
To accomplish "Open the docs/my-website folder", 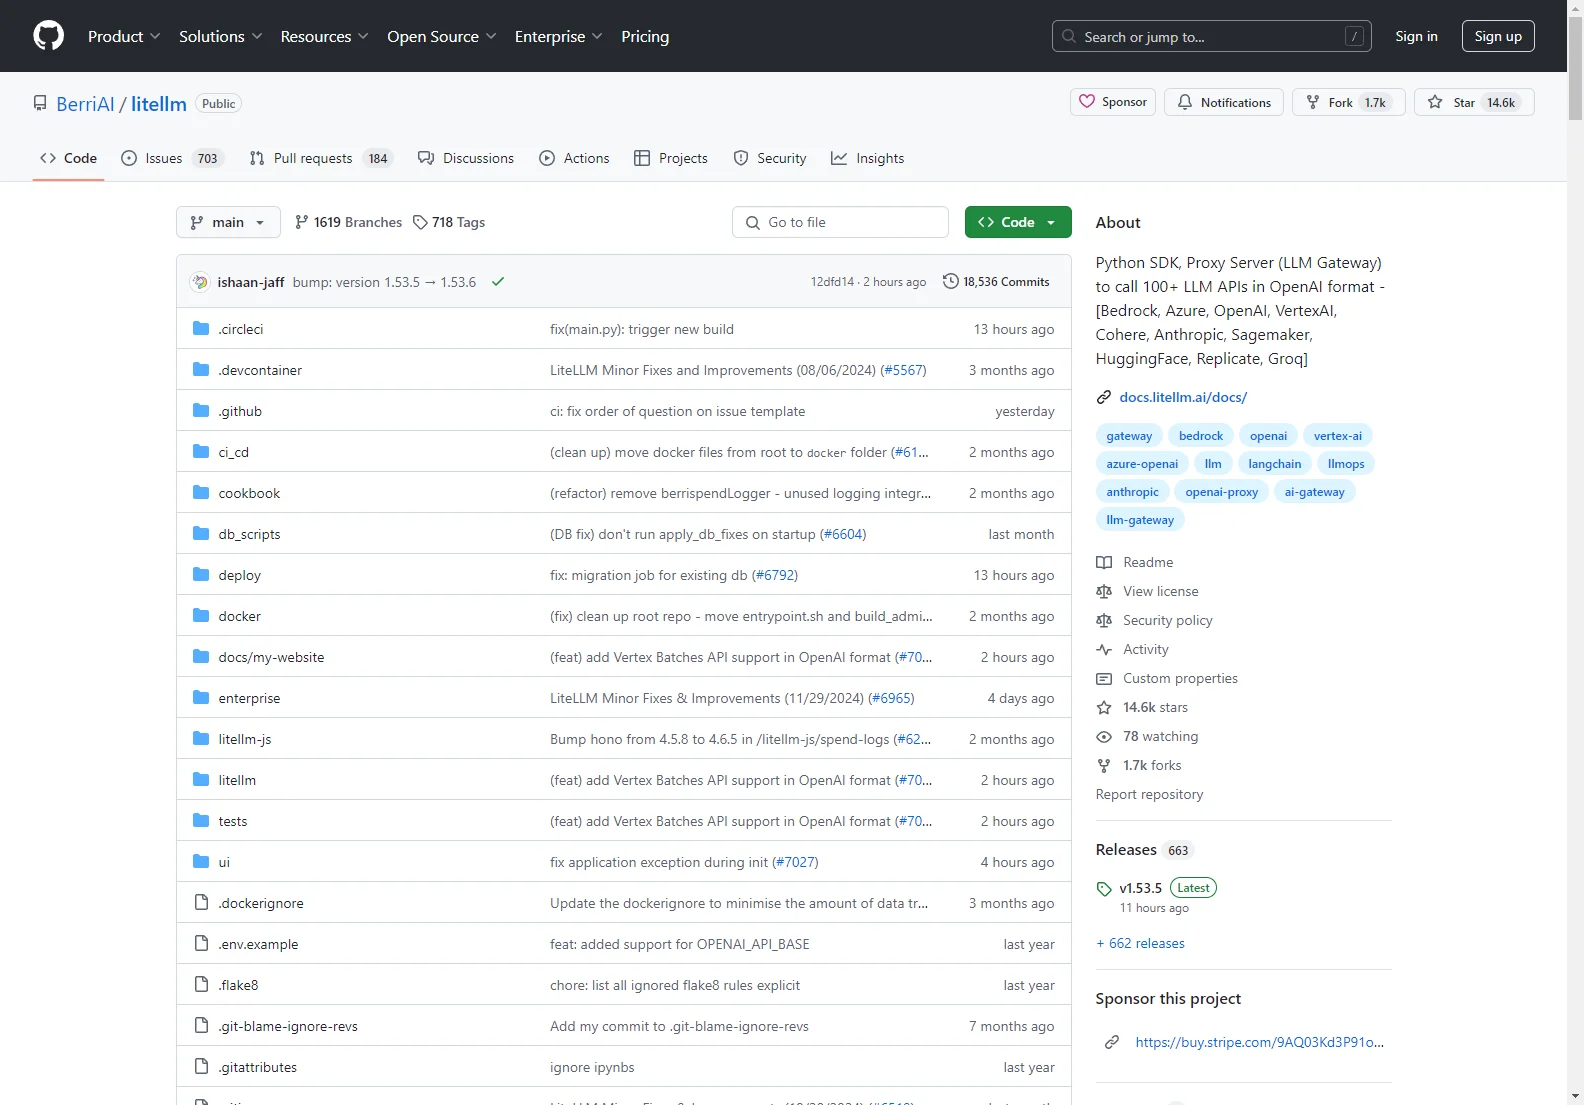I will (271, 657).
